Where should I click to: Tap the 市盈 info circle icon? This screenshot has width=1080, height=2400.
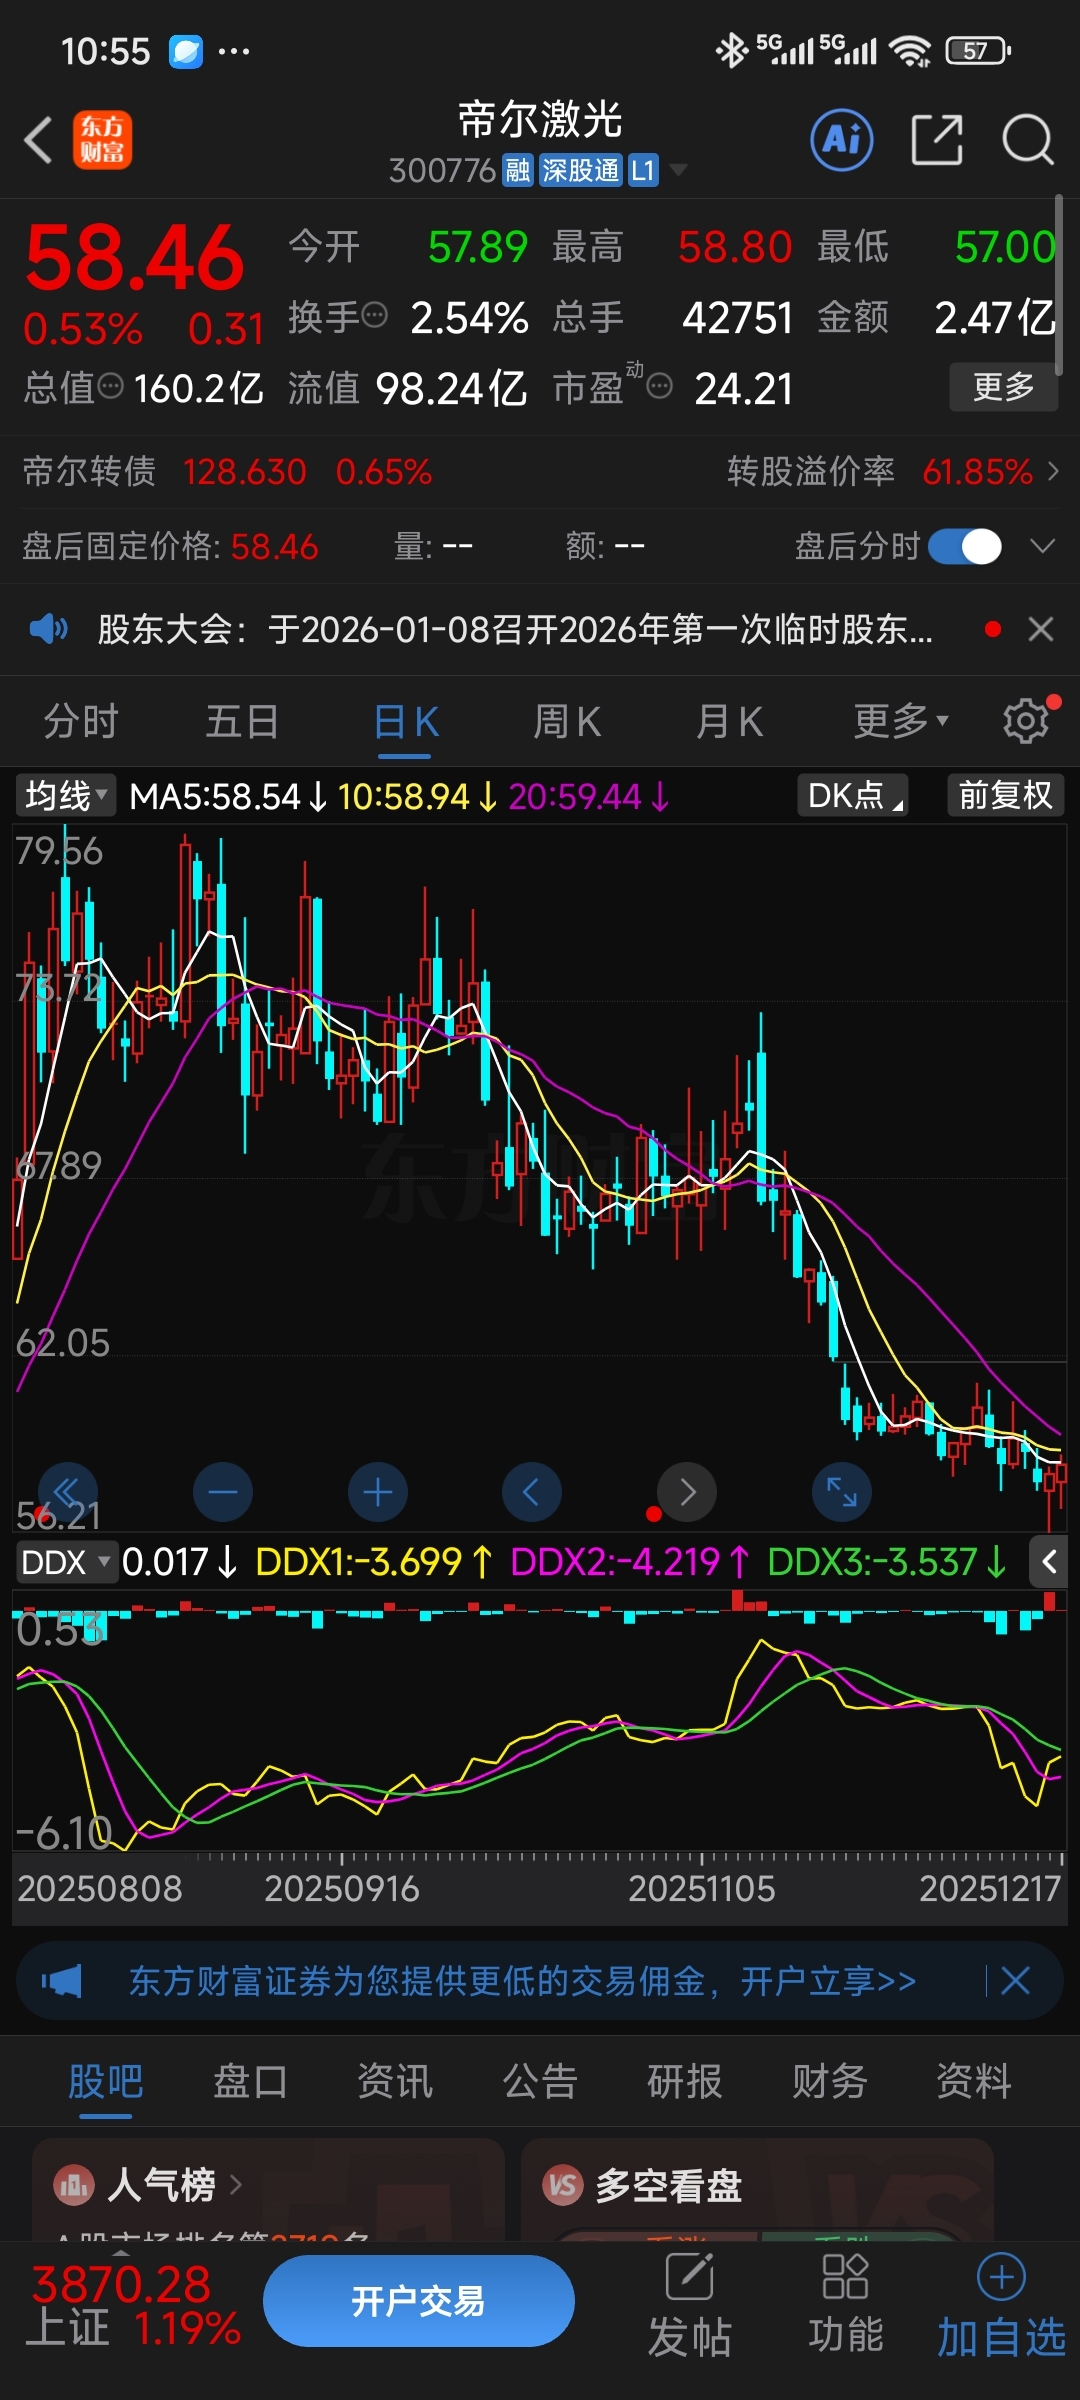coord(659,386)
